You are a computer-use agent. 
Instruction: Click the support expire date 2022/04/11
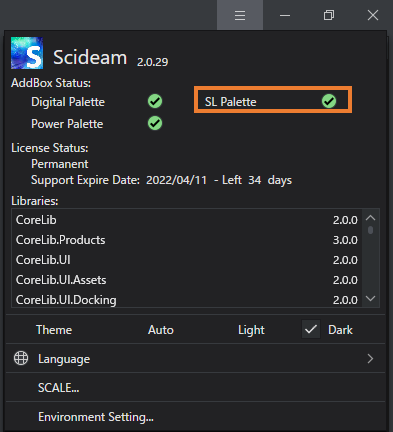[x=176, y=180]
